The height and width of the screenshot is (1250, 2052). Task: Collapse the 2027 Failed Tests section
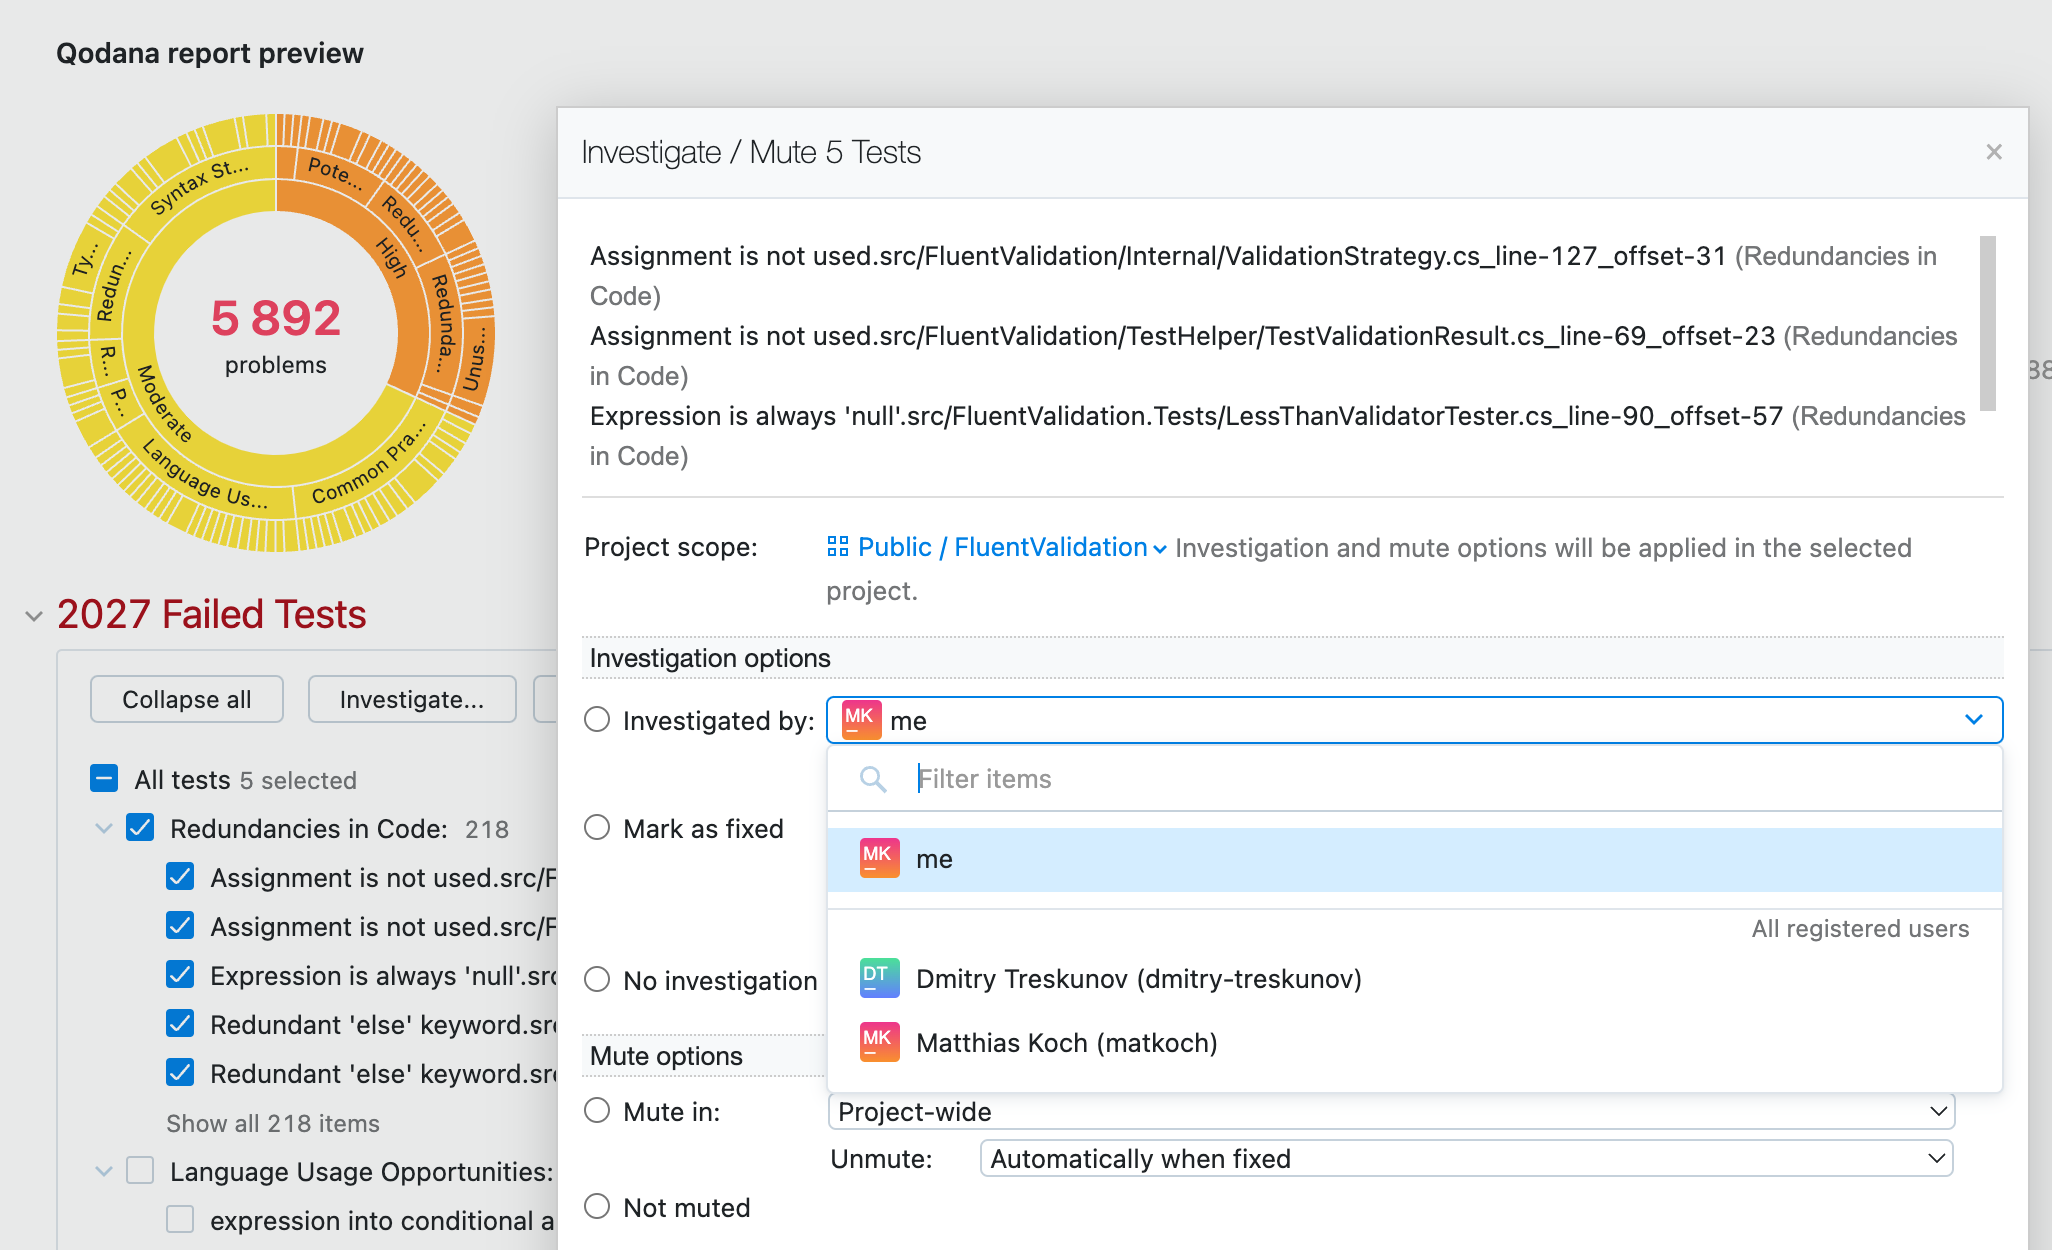[x=34, y=616]
